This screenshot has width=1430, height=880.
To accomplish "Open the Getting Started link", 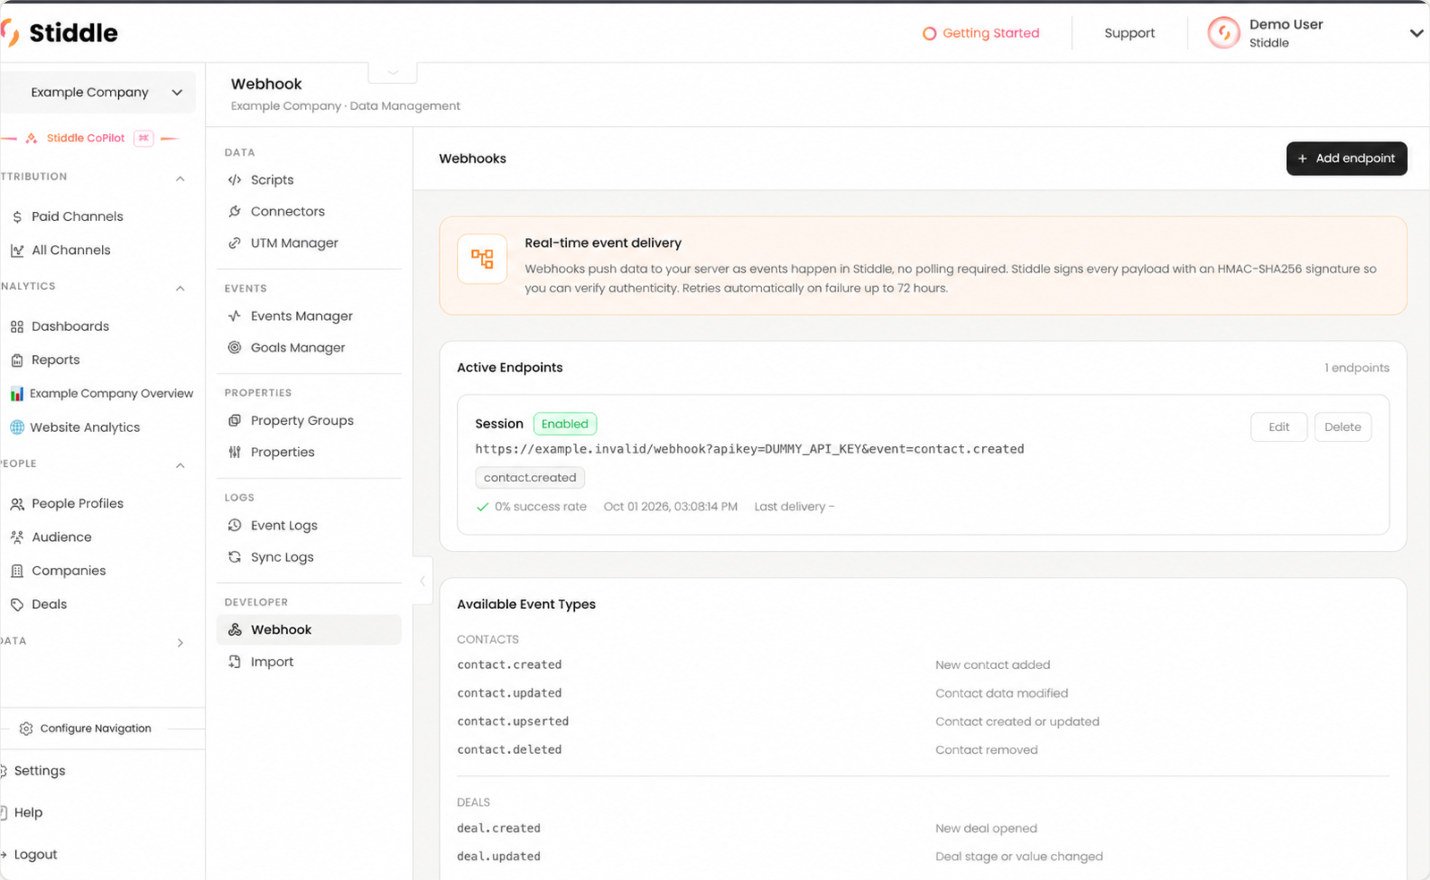I will coord(981,33).
